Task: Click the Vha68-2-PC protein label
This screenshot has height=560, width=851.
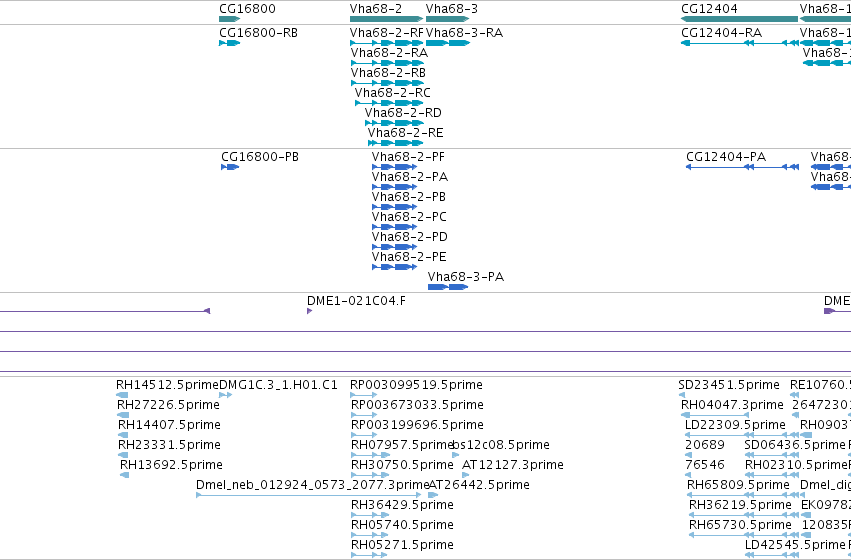Action: point(409,217)
